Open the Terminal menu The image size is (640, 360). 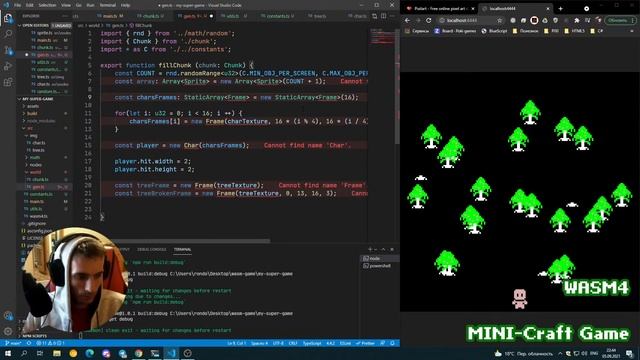(x=108, y=5)
